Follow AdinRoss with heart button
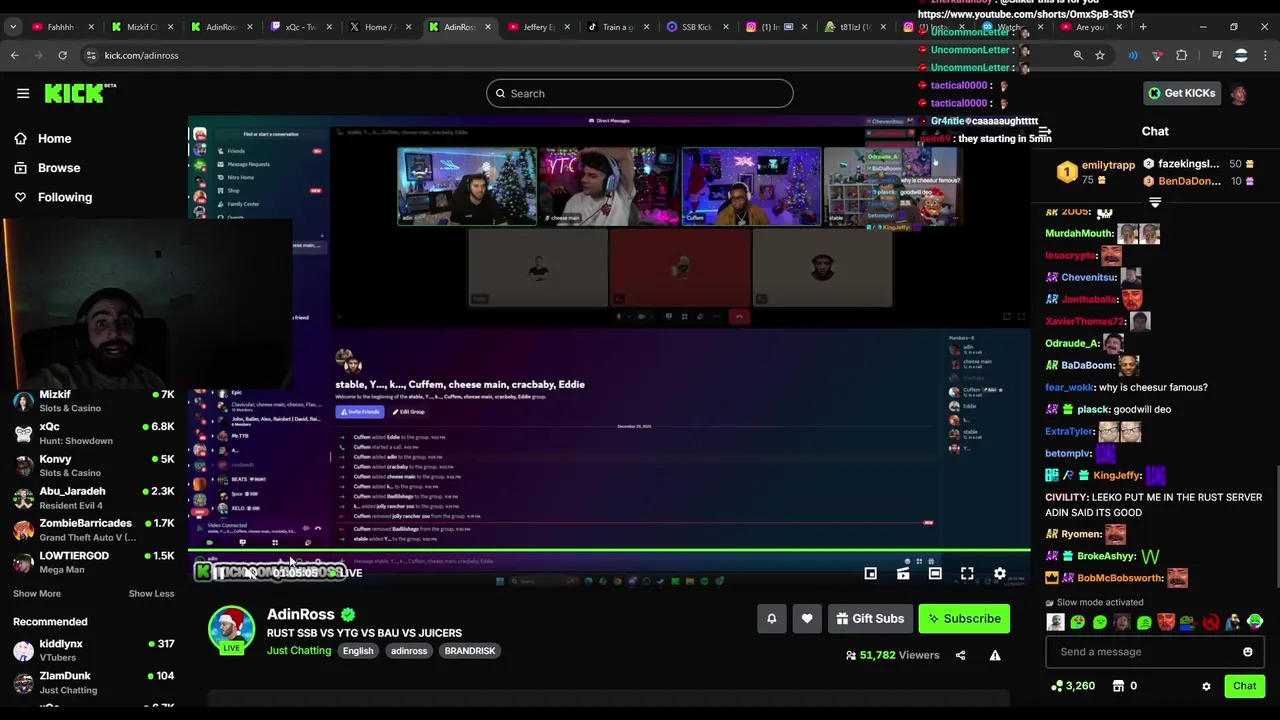 (x=807, y=619)
